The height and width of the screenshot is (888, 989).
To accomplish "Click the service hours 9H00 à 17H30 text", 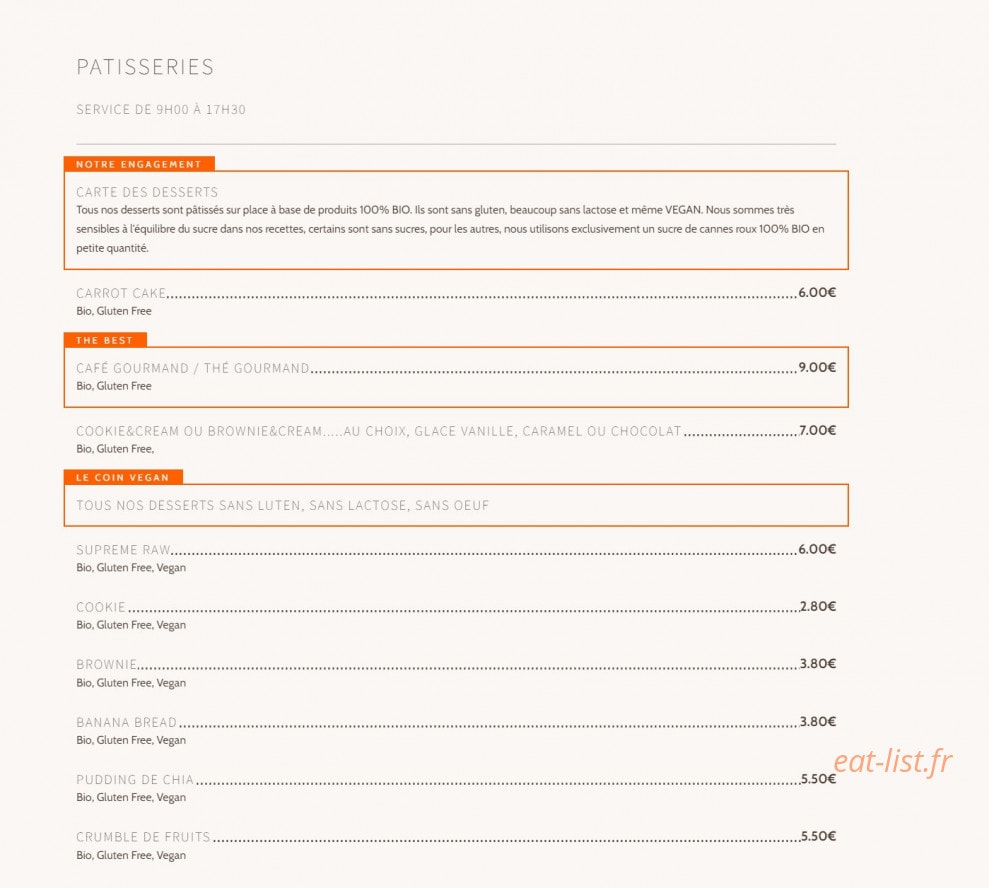I will (x=161, y=110).
